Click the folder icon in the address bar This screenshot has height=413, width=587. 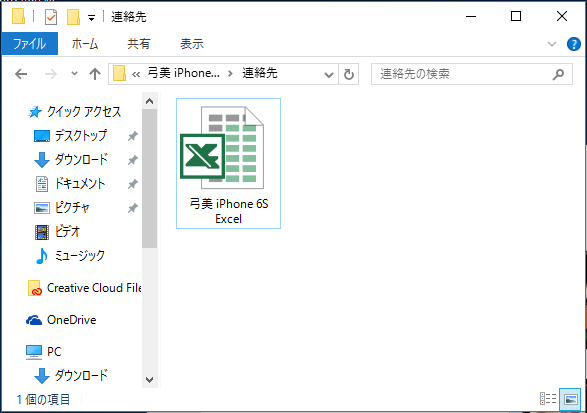pos(119,73)
